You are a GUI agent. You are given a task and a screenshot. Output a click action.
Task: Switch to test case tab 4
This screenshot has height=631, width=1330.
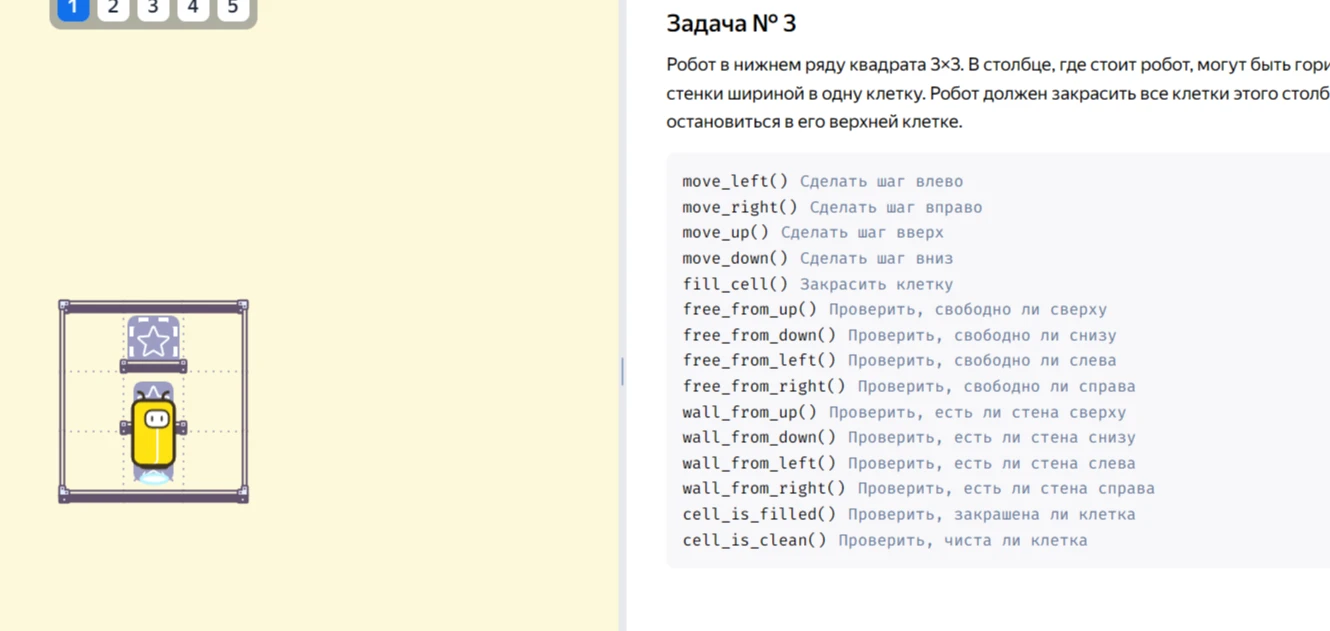pyautogui.click(x=193, y=8)
